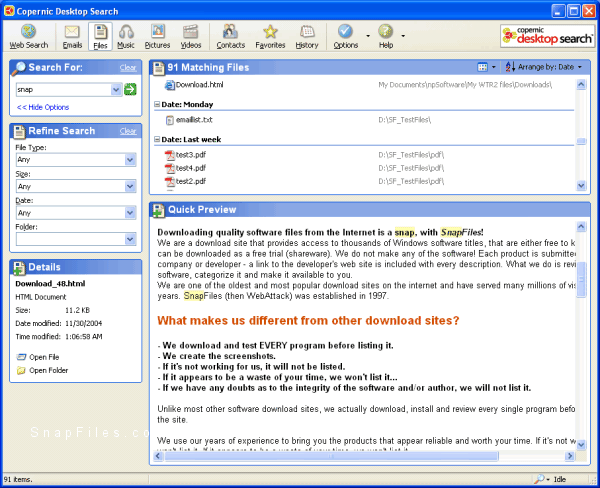Click the Details panel icon
This screenshot has height=488, width=600.
pyautogui.click(x=19, y=268)
